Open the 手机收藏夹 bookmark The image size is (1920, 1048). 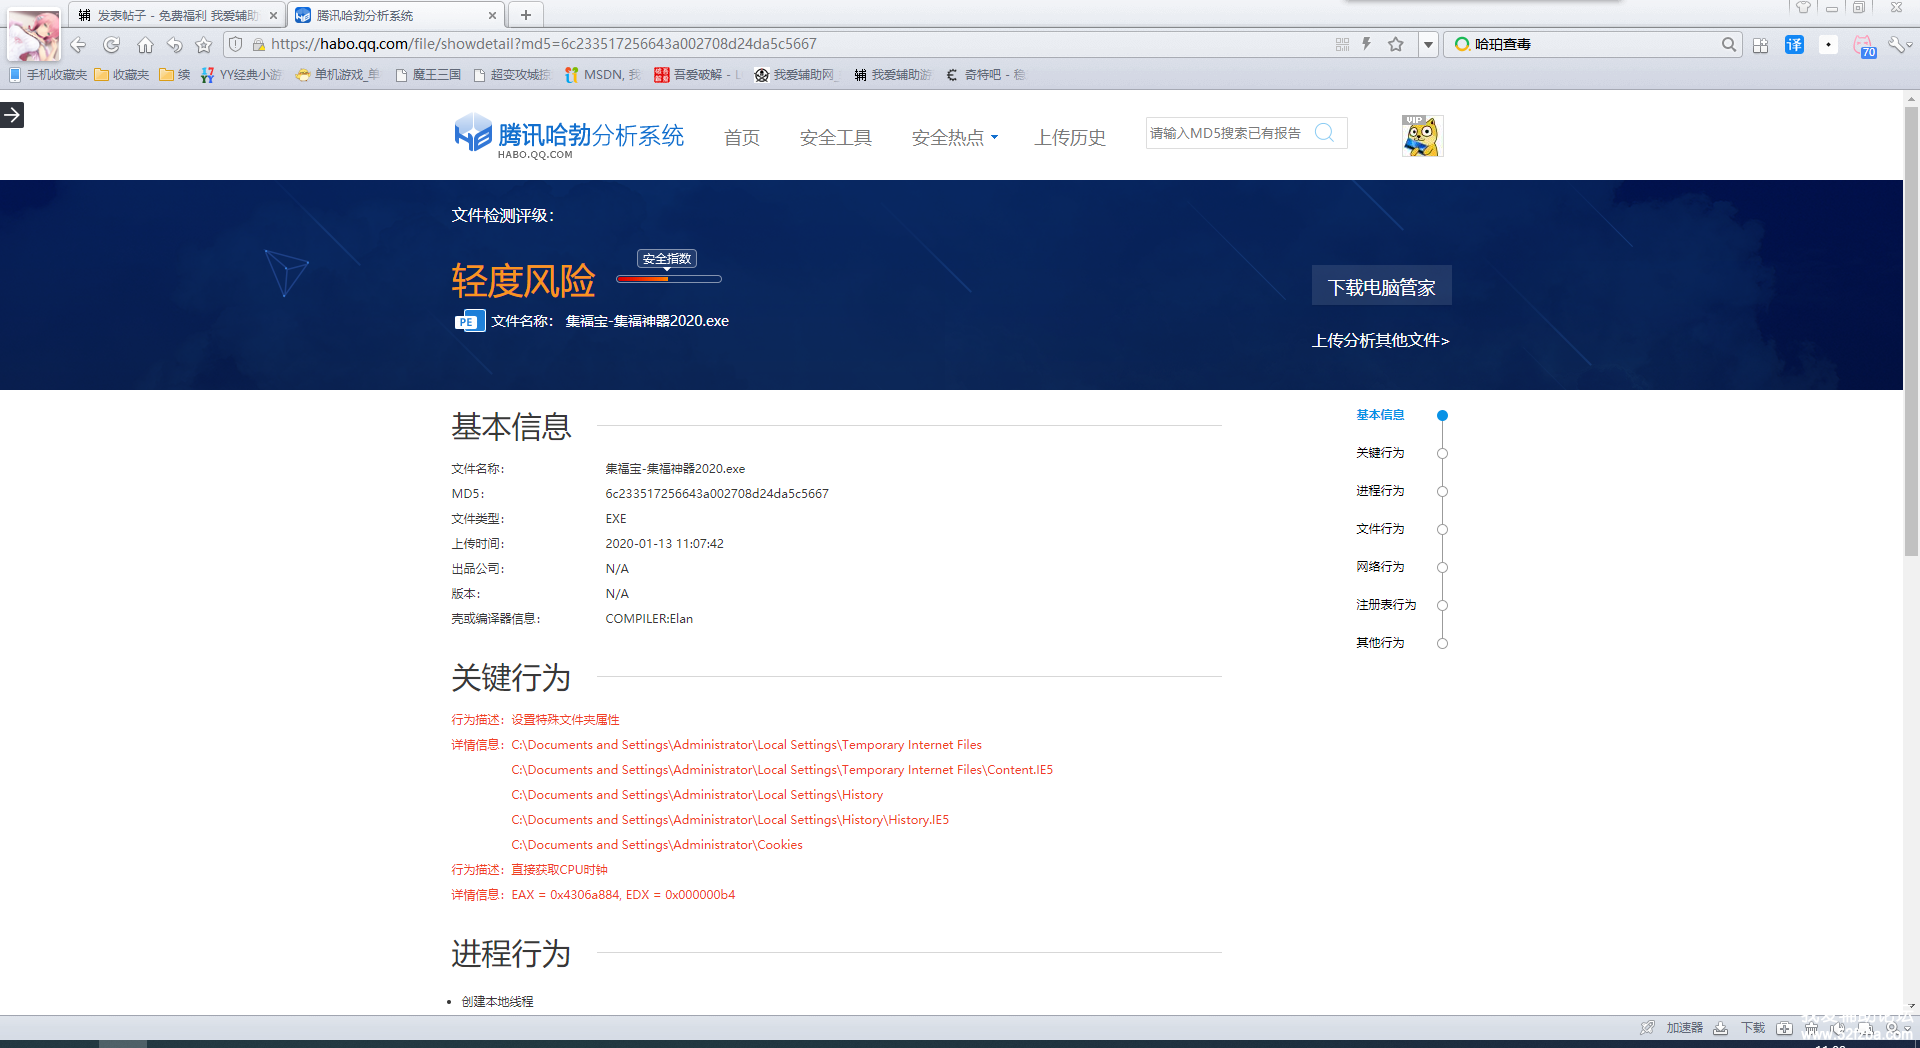pyautogui.click(x=48, y=75)
